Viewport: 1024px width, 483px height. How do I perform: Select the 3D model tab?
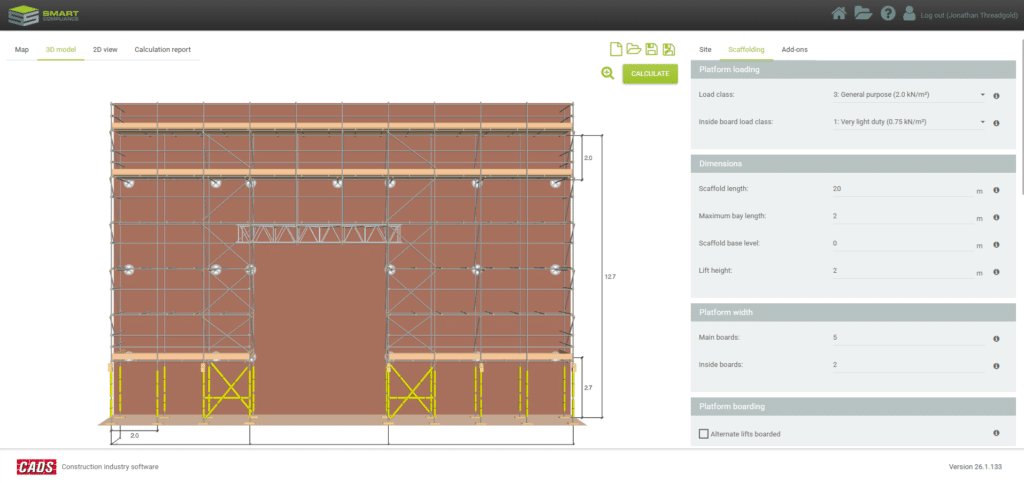pyautogui.click(x=61, y=50)
